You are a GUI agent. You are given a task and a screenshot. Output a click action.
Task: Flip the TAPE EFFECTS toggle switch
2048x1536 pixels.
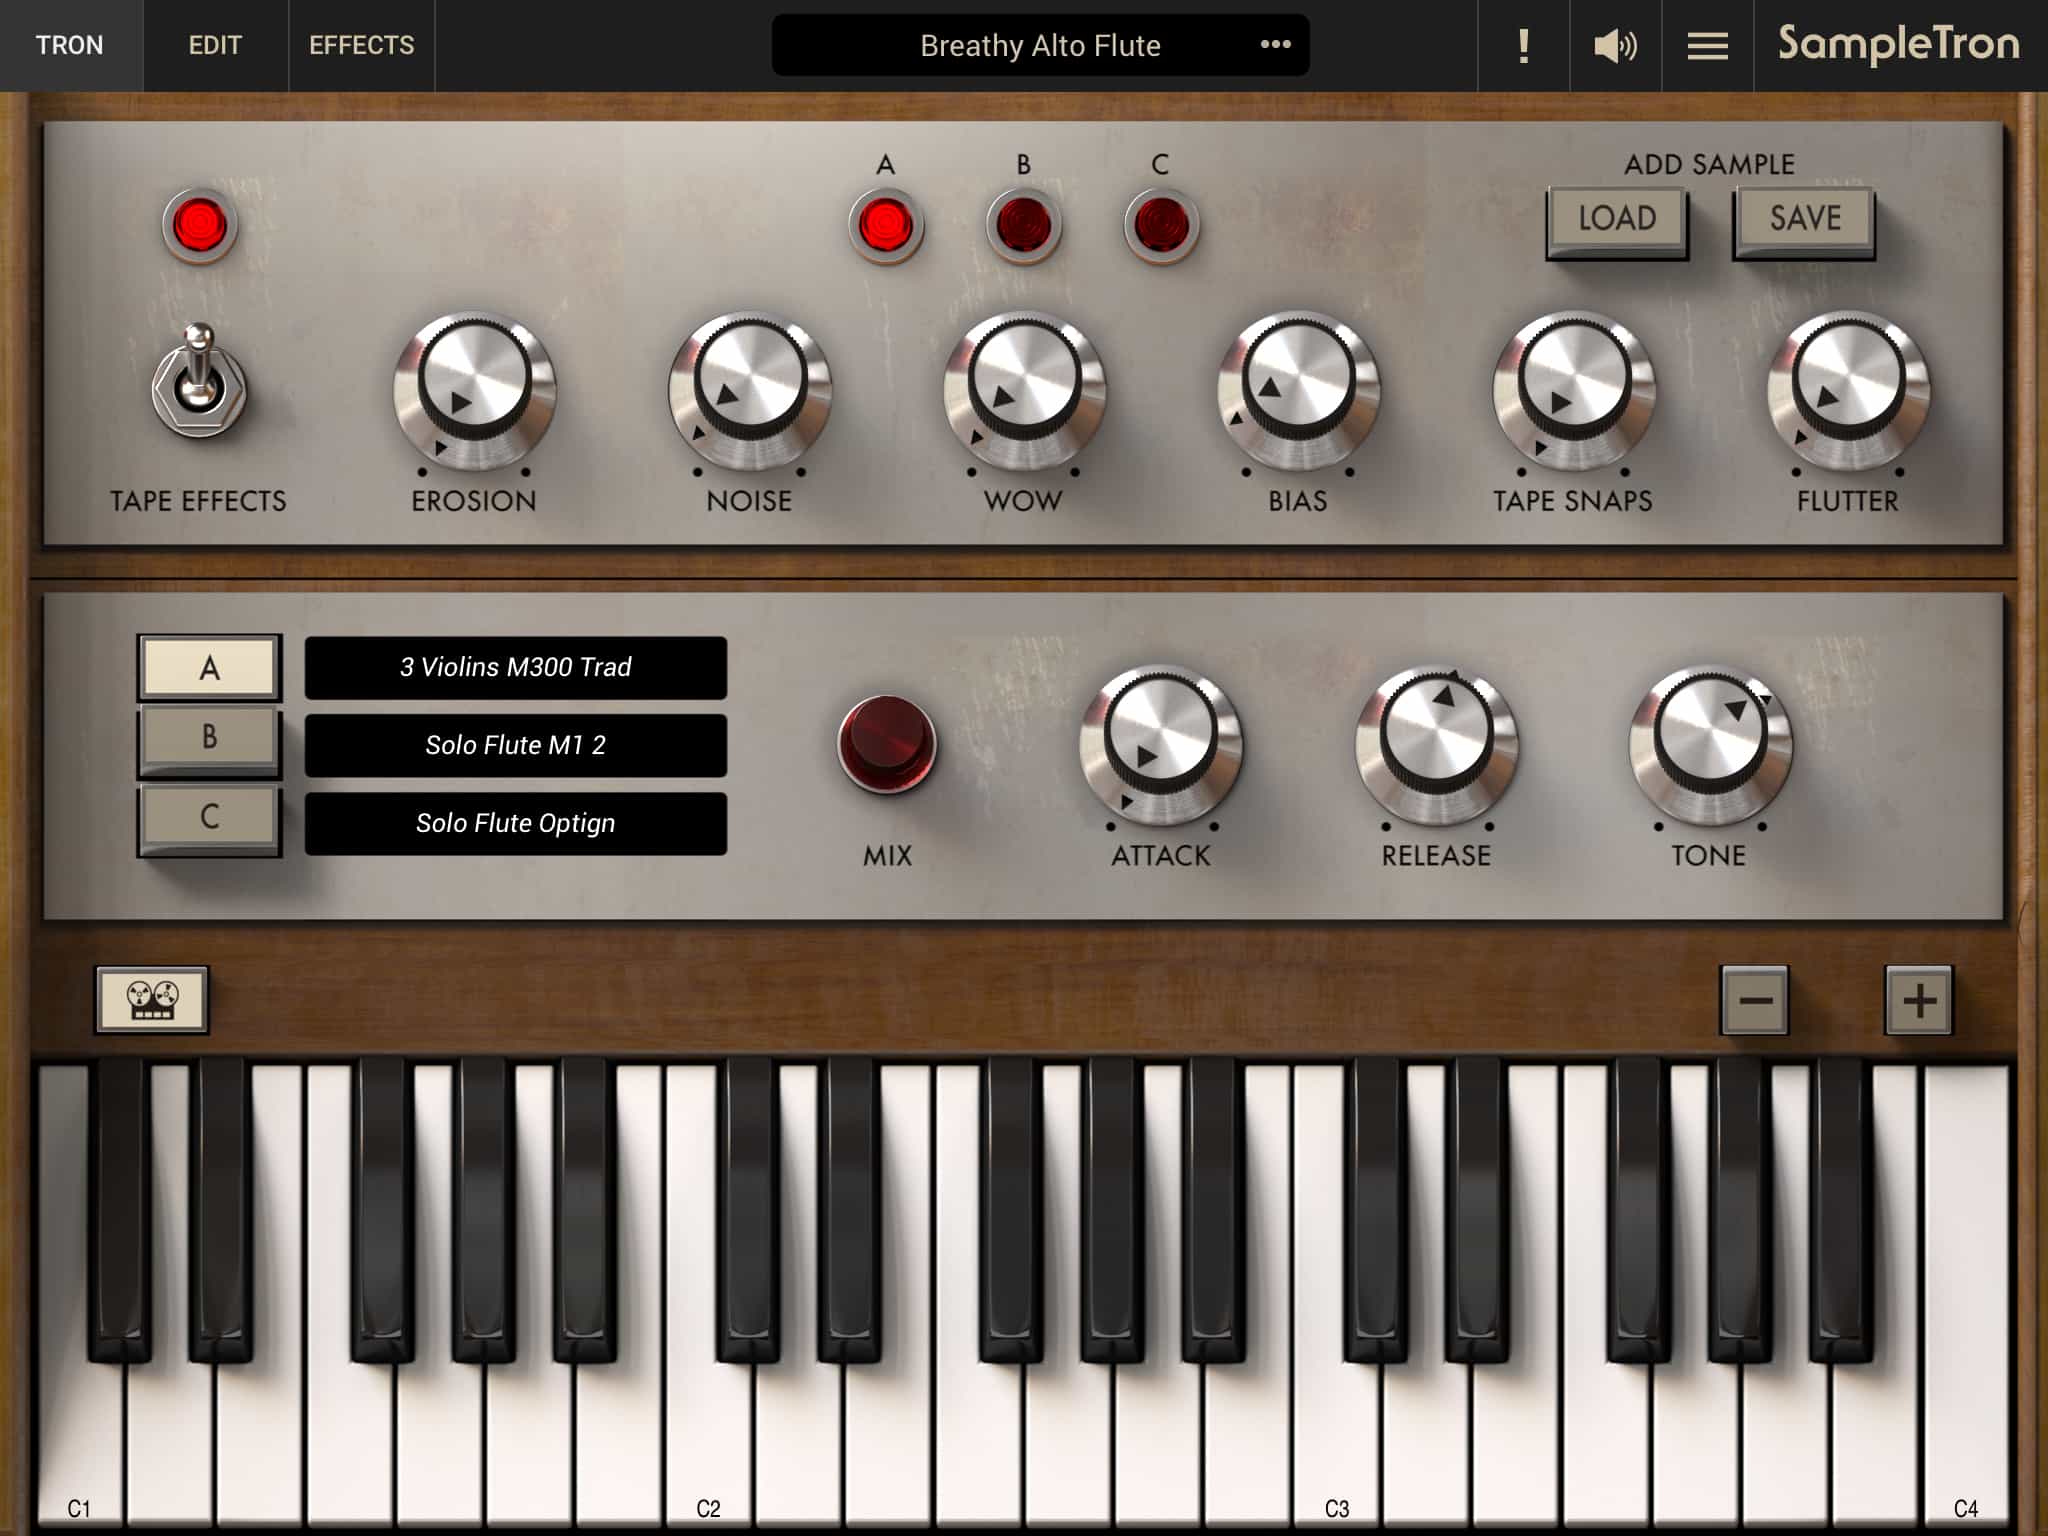[199, 381]
